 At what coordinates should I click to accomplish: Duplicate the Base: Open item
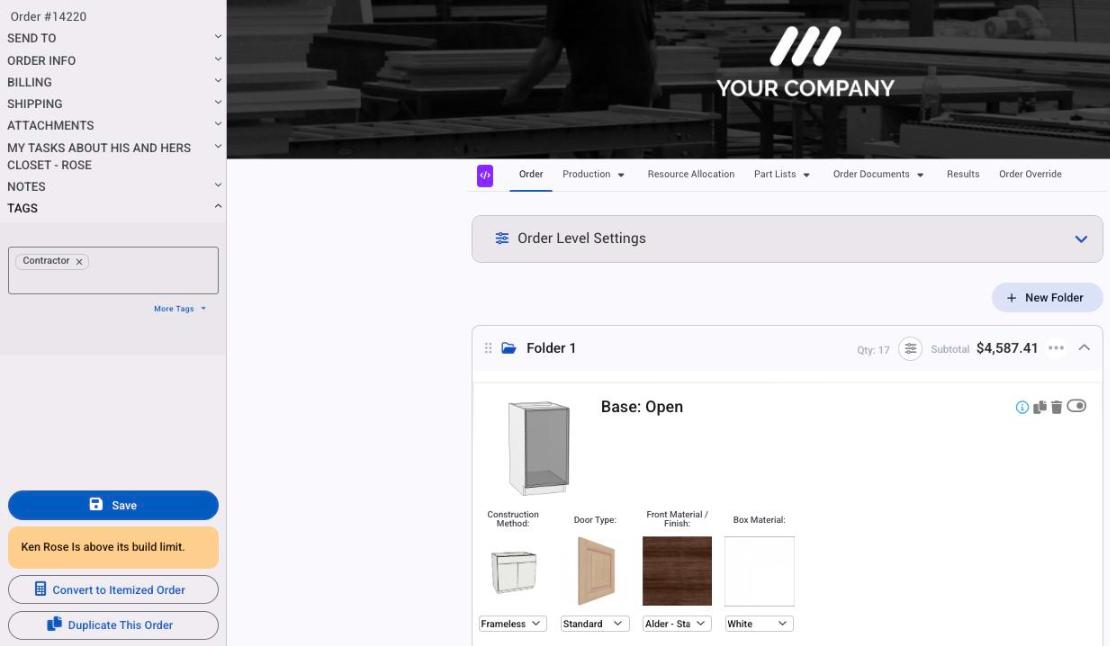point(1040,407)
